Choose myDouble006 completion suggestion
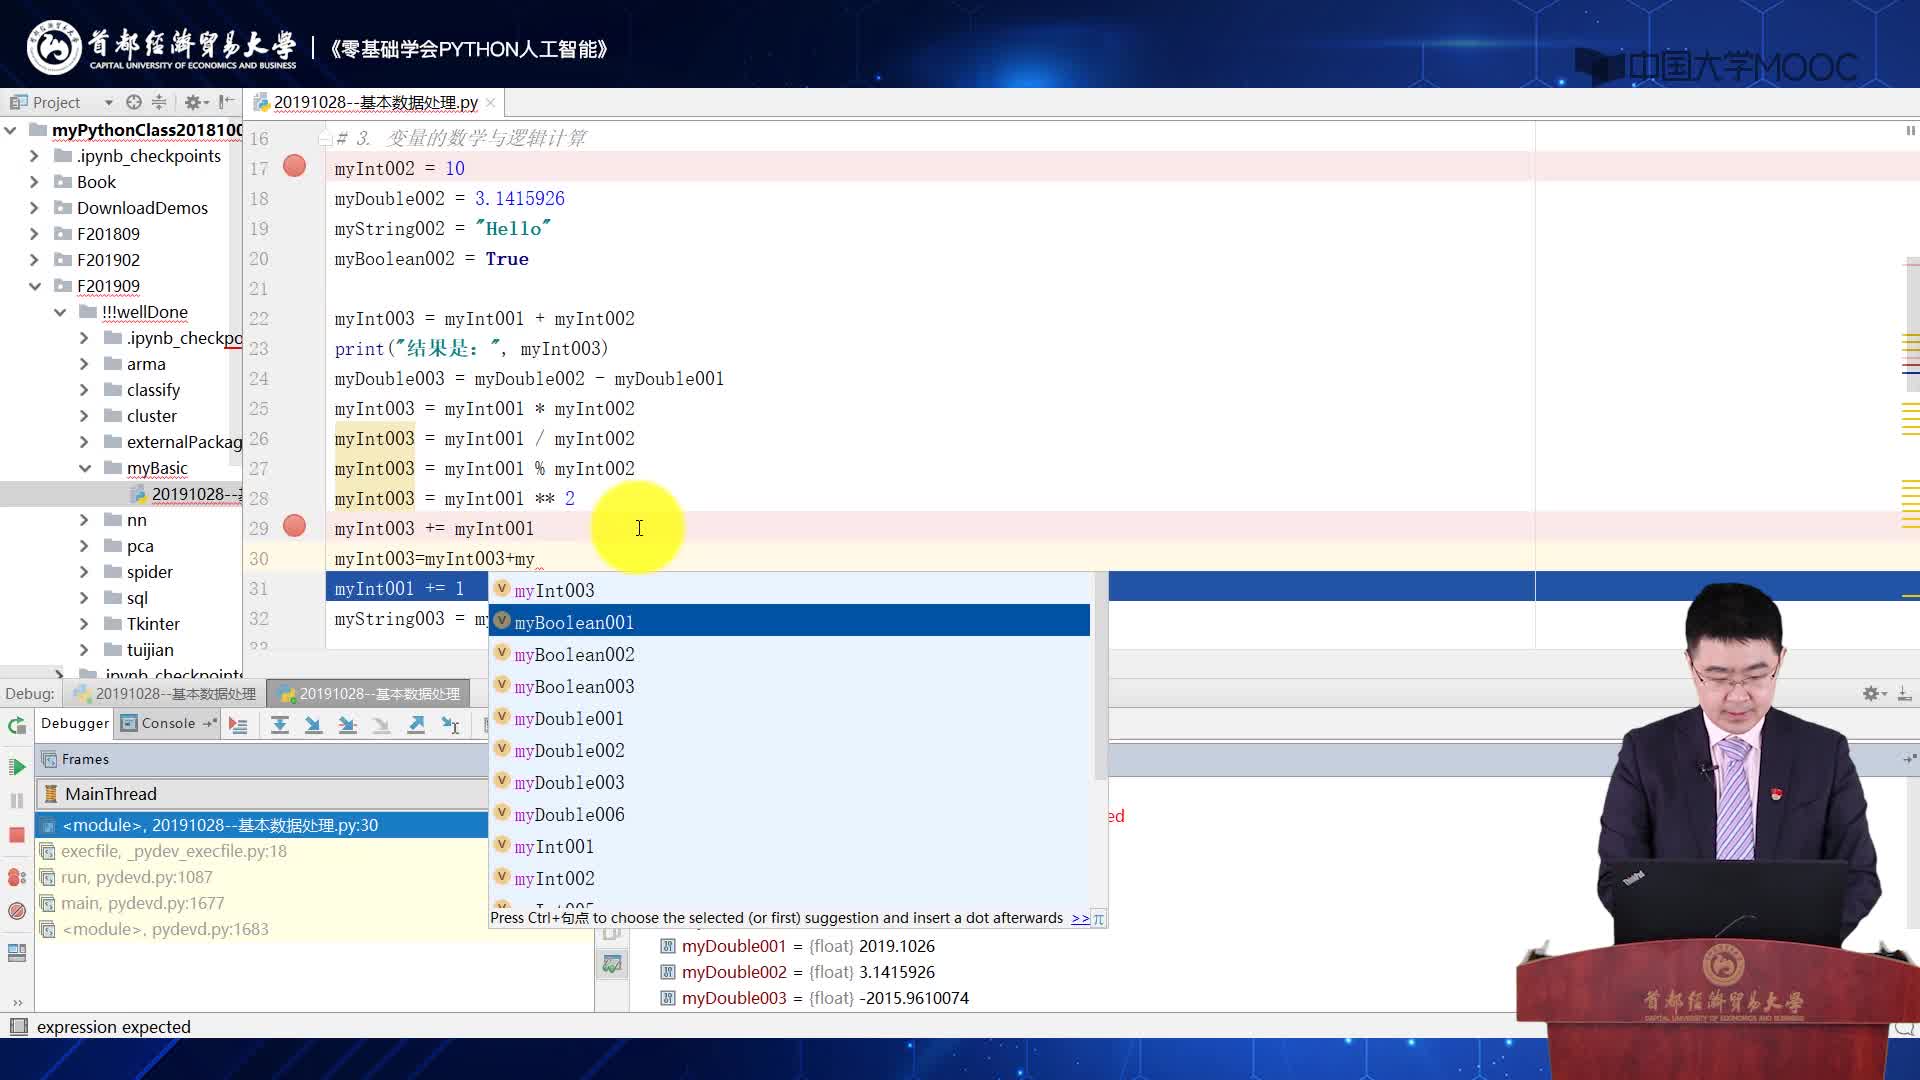The width and height of the screenshot is (1920, 1080). tap(790, 814)
